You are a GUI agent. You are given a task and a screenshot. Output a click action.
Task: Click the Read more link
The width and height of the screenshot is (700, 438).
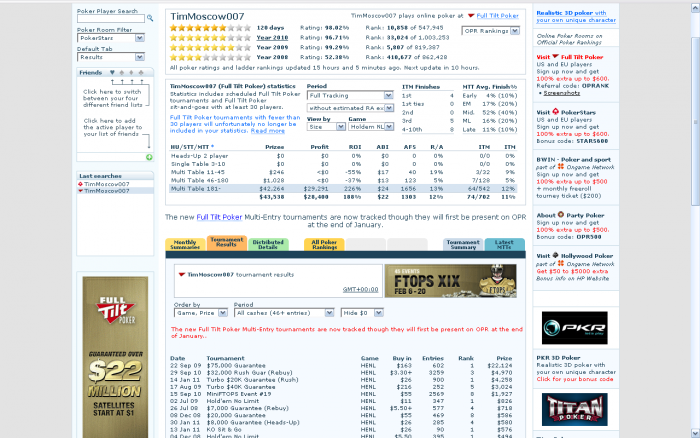tap(267, 131)
